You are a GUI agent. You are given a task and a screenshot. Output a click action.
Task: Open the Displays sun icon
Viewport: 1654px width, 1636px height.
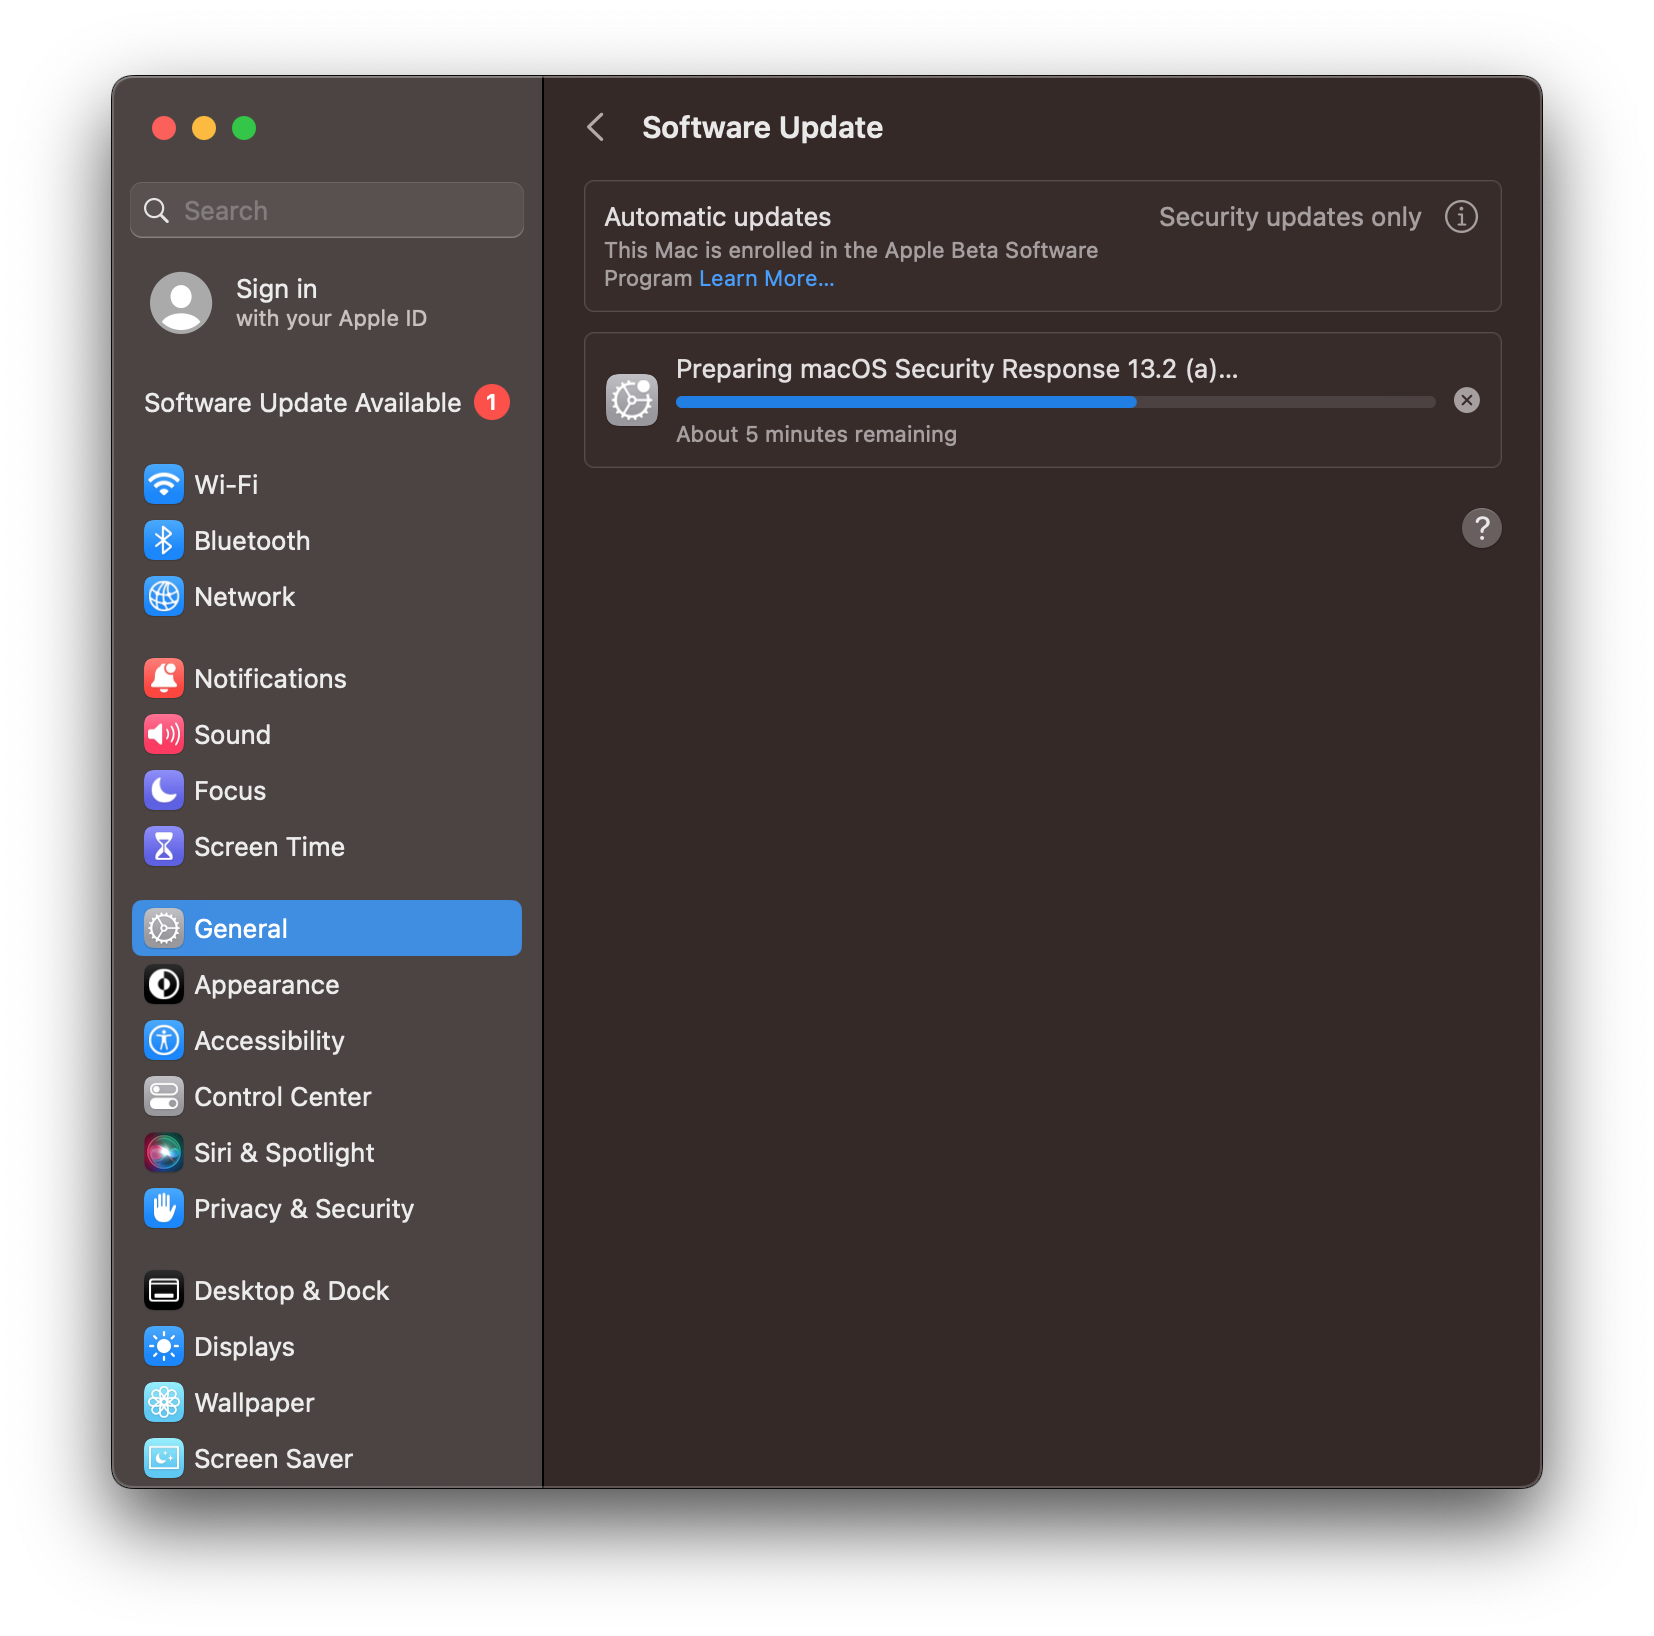tap(164, 1347)
